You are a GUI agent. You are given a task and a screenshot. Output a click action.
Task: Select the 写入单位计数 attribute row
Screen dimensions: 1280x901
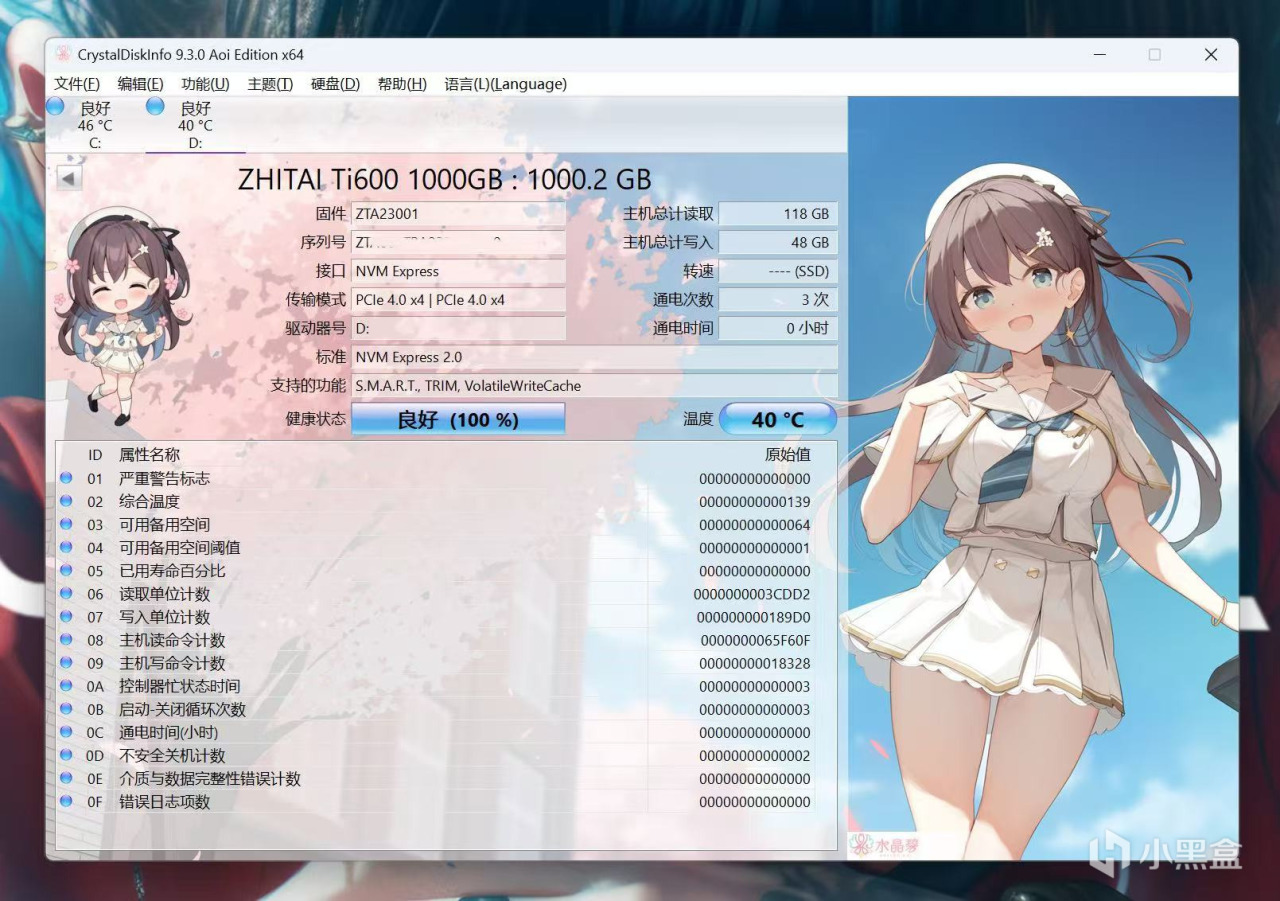point(436,617)
